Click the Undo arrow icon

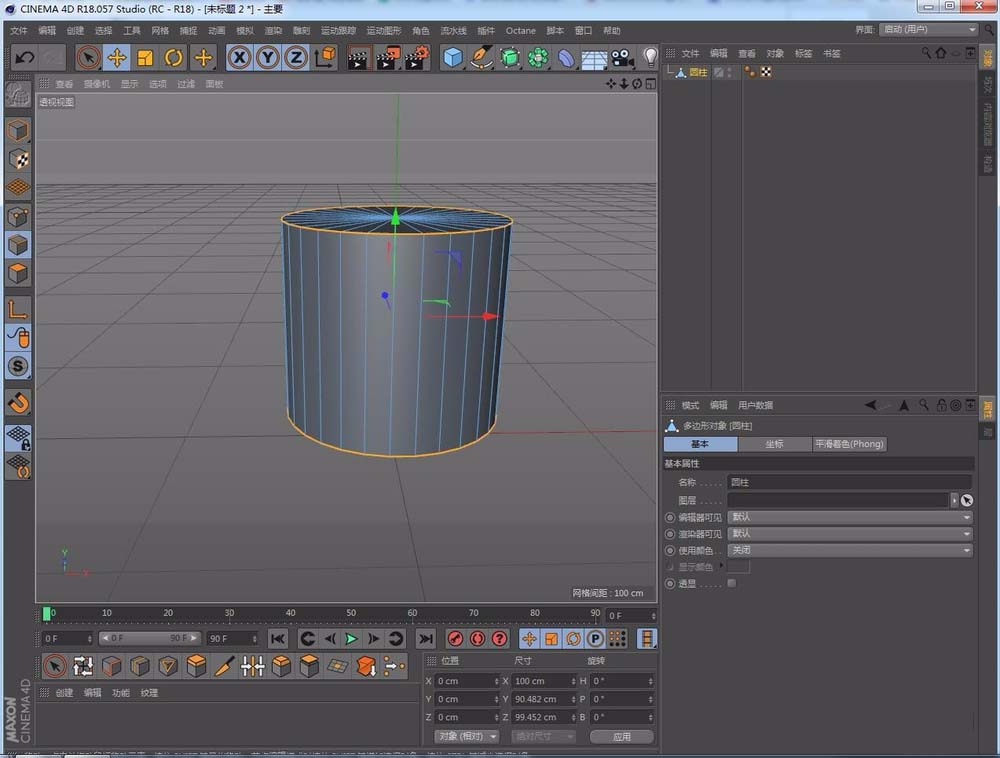pyautogui.click(x=25, y=57)
